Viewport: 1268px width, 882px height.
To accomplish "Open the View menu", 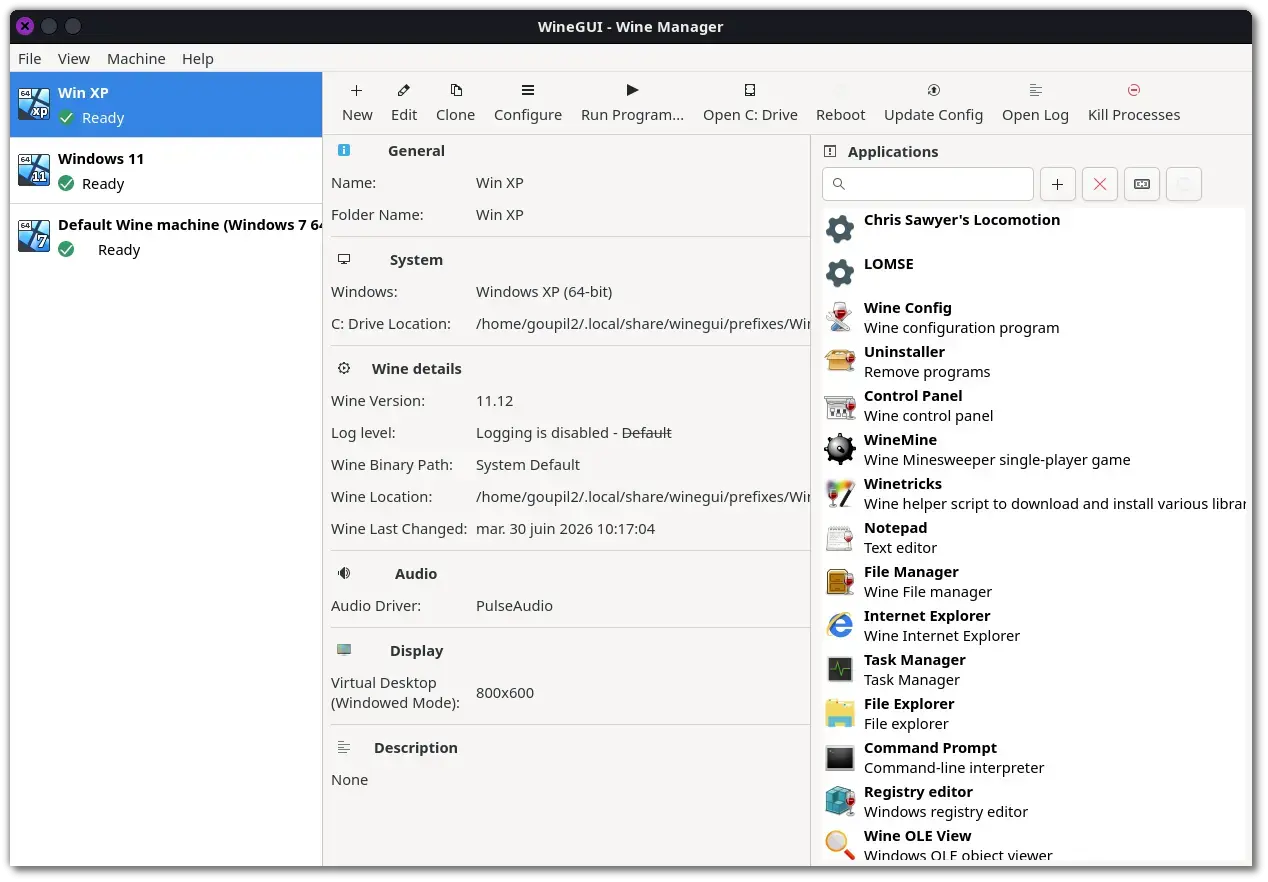I will pyautogui.click(x=74, y=59).
